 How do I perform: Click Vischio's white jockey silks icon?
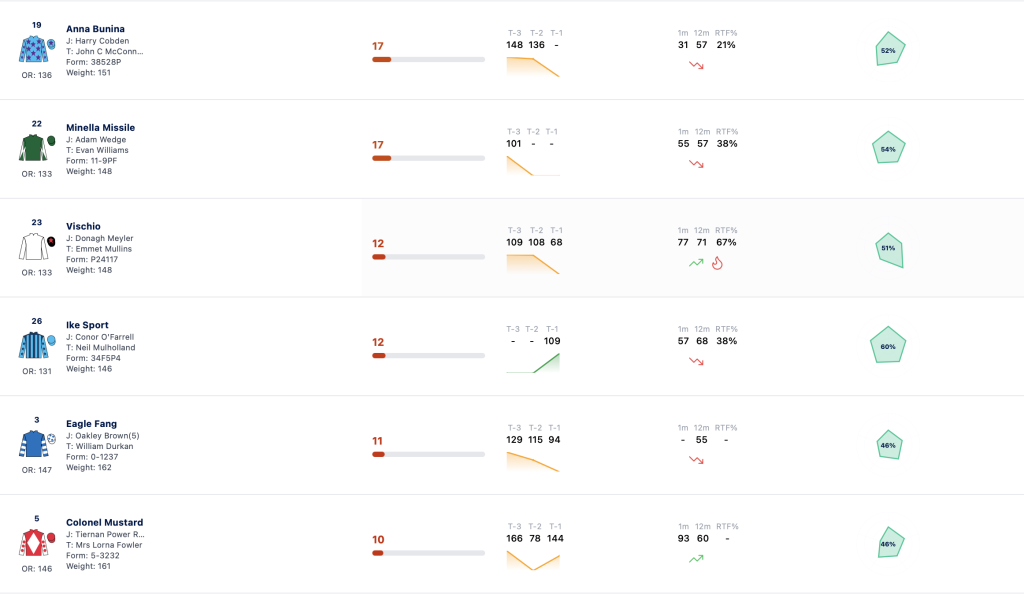[33, 247]
